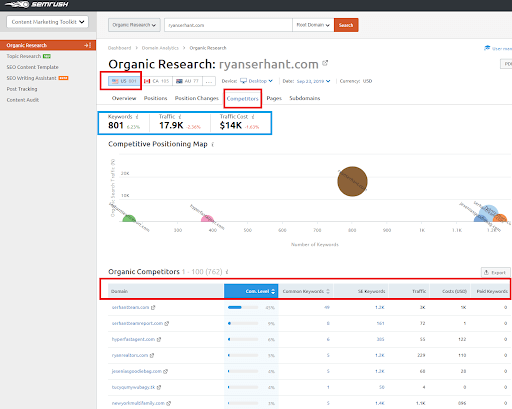The width and height of the screenshot is (512, 409).
Task: Open external link icon beside jeseniasgoodiebag.com
Action: coord(165,371)
